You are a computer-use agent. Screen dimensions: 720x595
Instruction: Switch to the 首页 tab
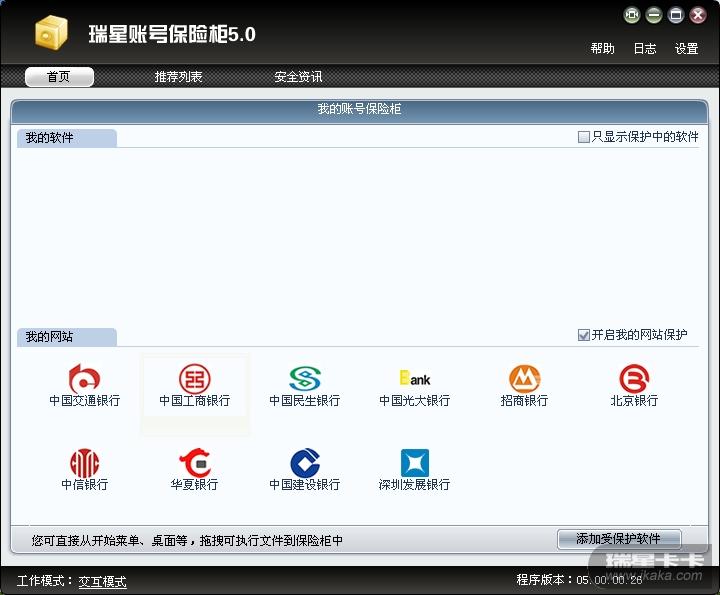(59, 77)
